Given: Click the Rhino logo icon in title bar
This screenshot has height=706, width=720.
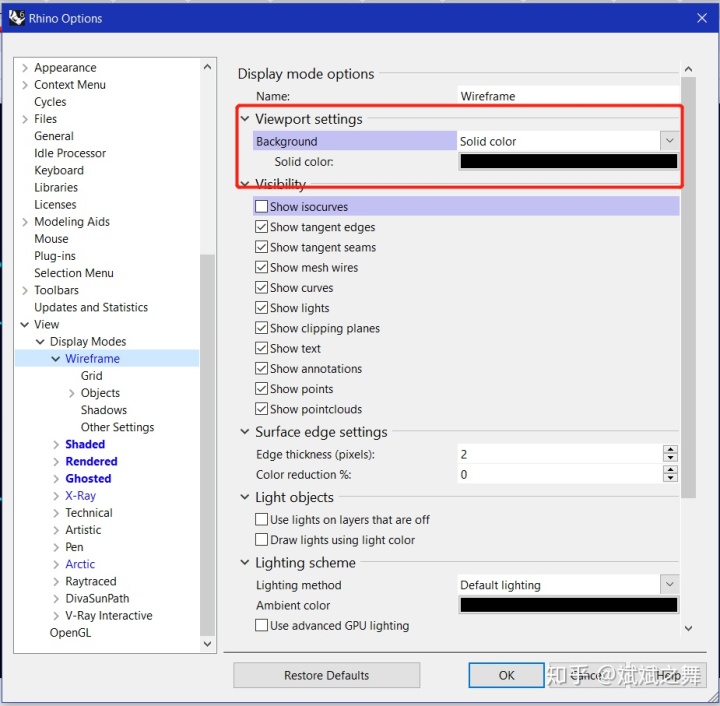Looking at the screenshot, I should [17, 18].
